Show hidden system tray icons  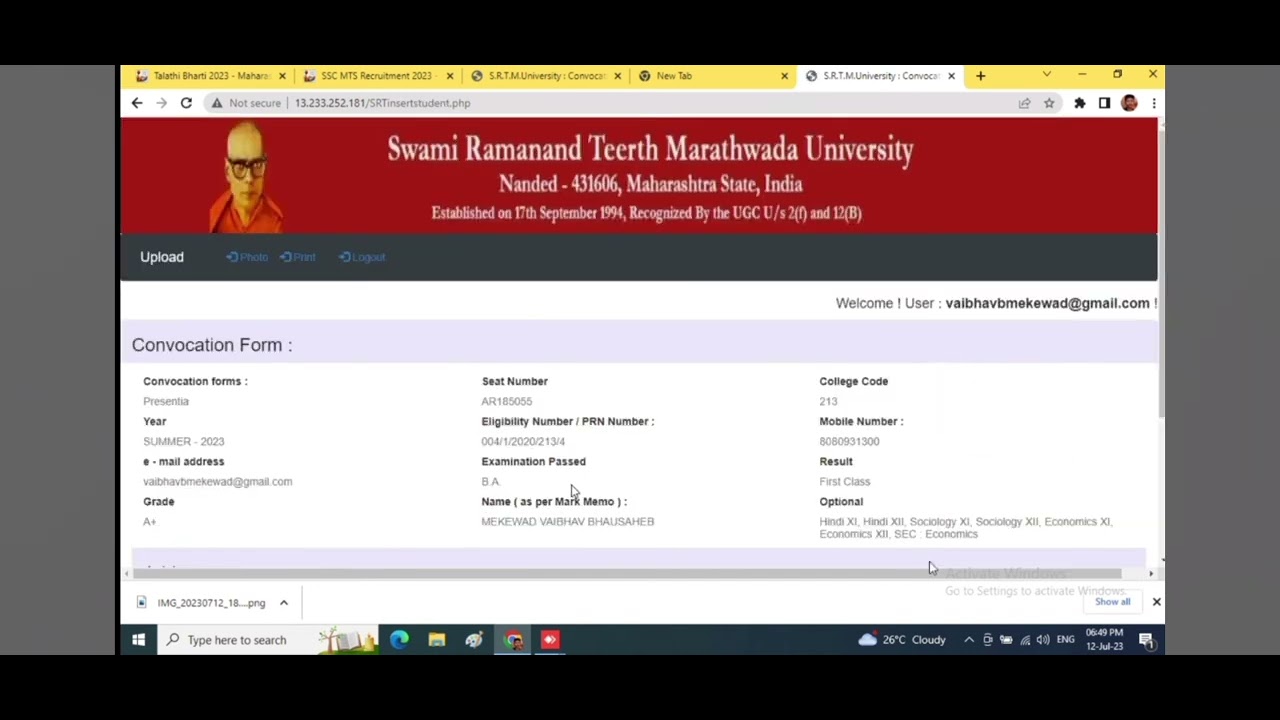(968, 640)
